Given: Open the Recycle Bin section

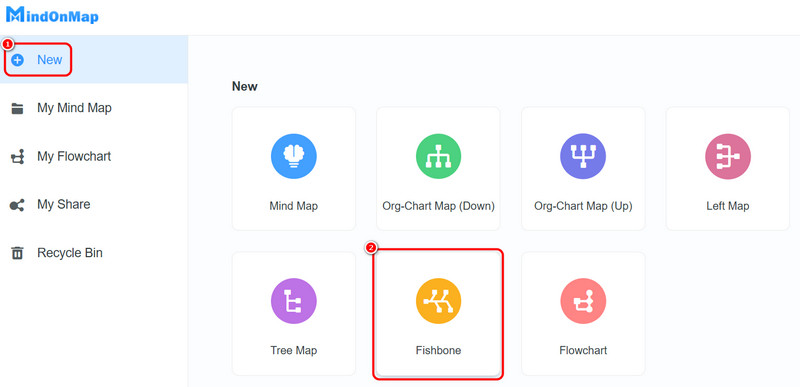Looking at the screenshot, I should 94,252.
